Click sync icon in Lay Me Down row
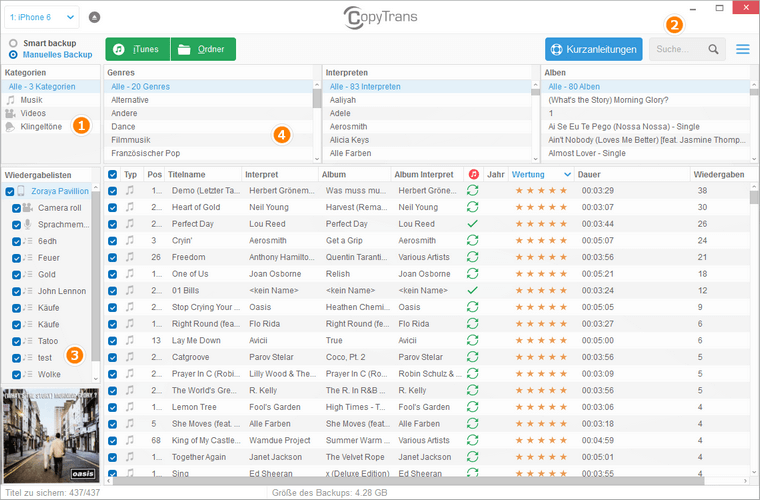Screen dimensions: 760x500 click(472, 340)
